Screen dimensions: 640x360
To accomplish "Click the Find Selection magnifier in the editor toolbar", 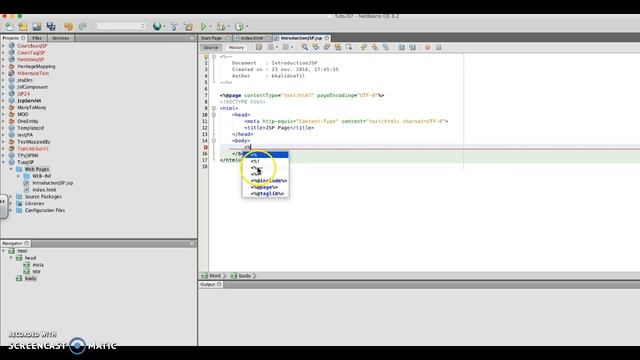I will [x=304, y=47].
